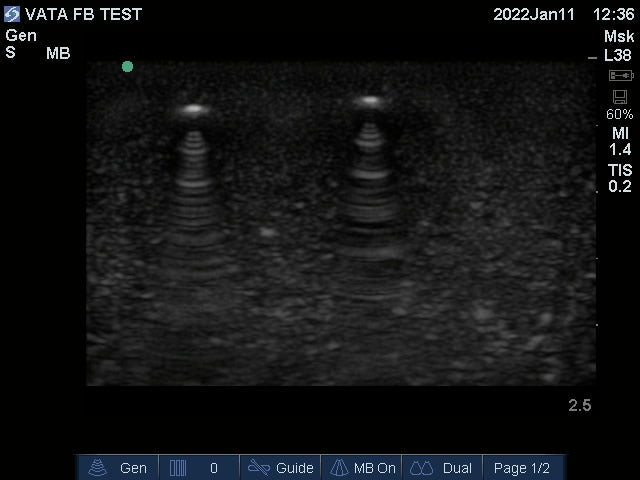
Task: Click the SonoSite logo icon beside VATA FB TEST
Action: tap(12, 14)
